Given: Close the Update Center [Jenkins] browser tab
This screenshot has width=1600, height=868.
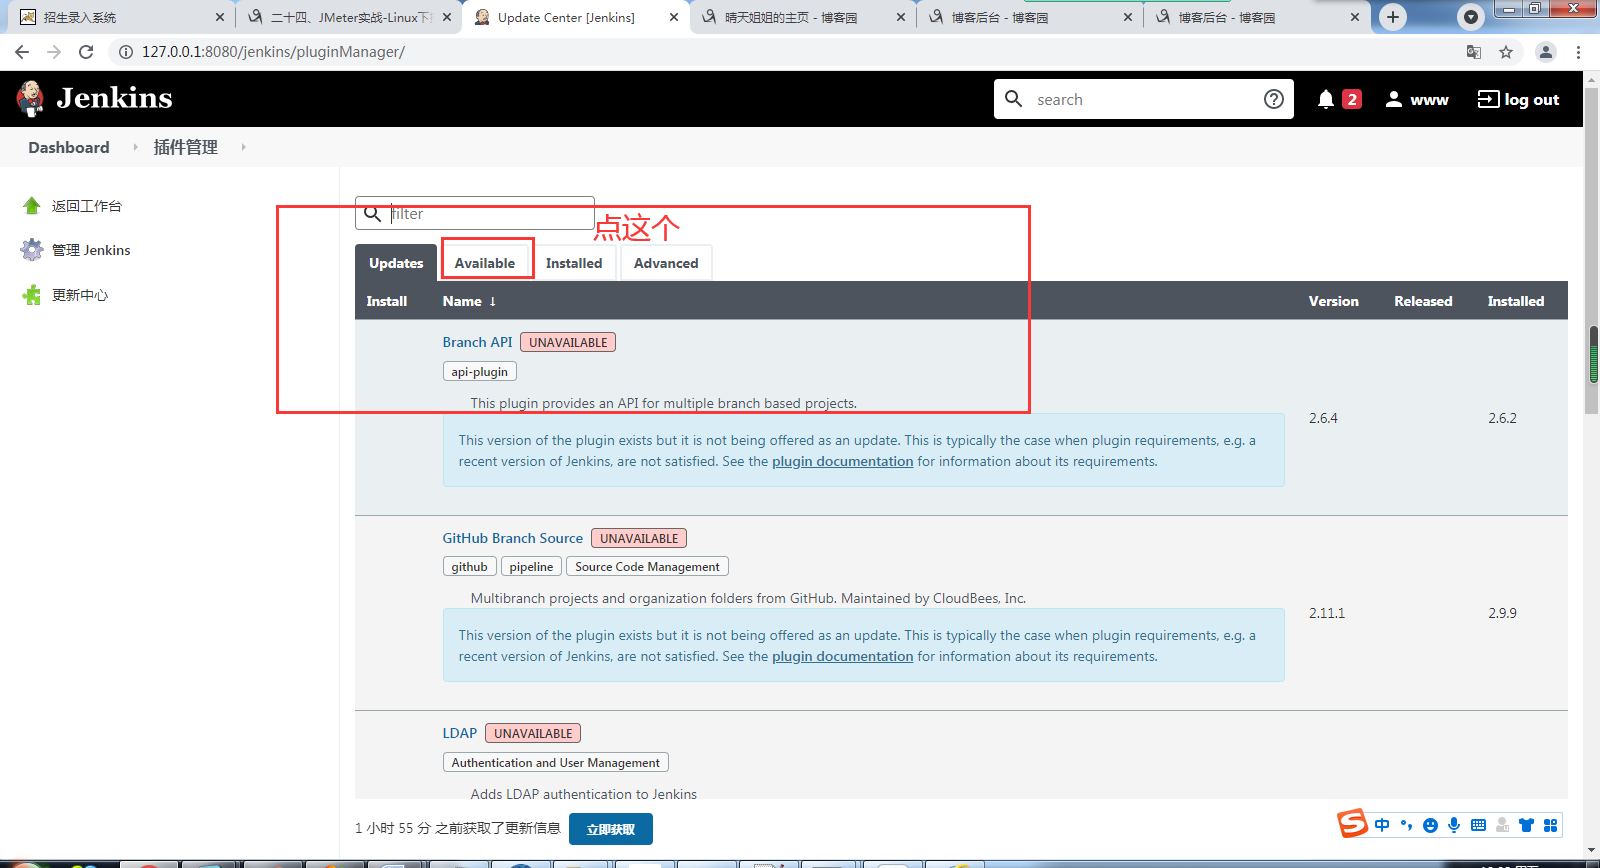Looking at the screenshot, I should click(x=674, y=17).
